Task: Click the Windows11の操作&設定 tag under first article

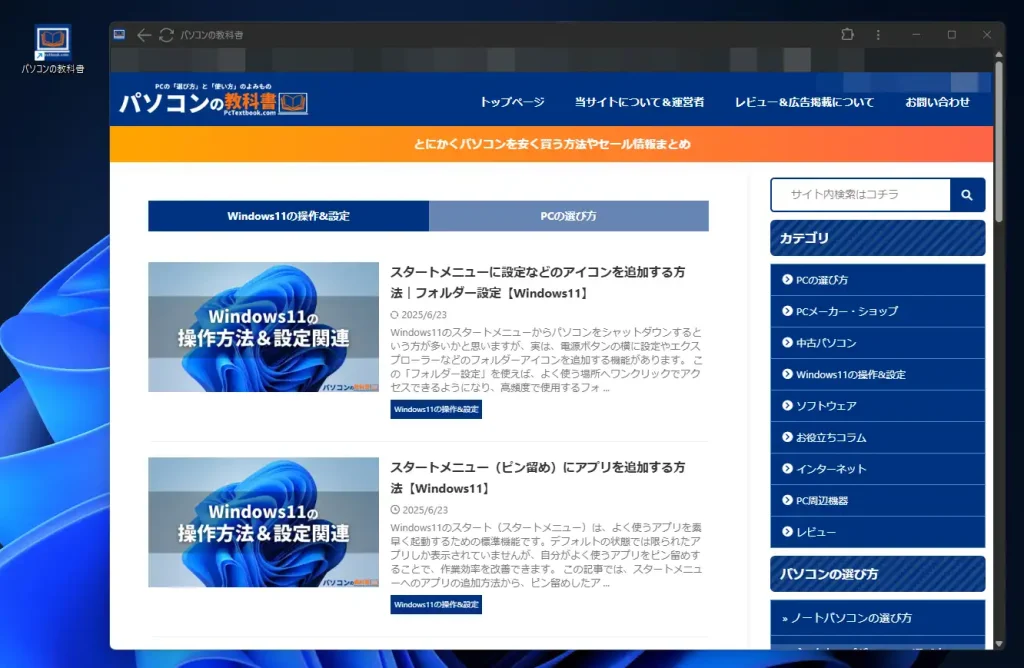Action: pos(436,409)
